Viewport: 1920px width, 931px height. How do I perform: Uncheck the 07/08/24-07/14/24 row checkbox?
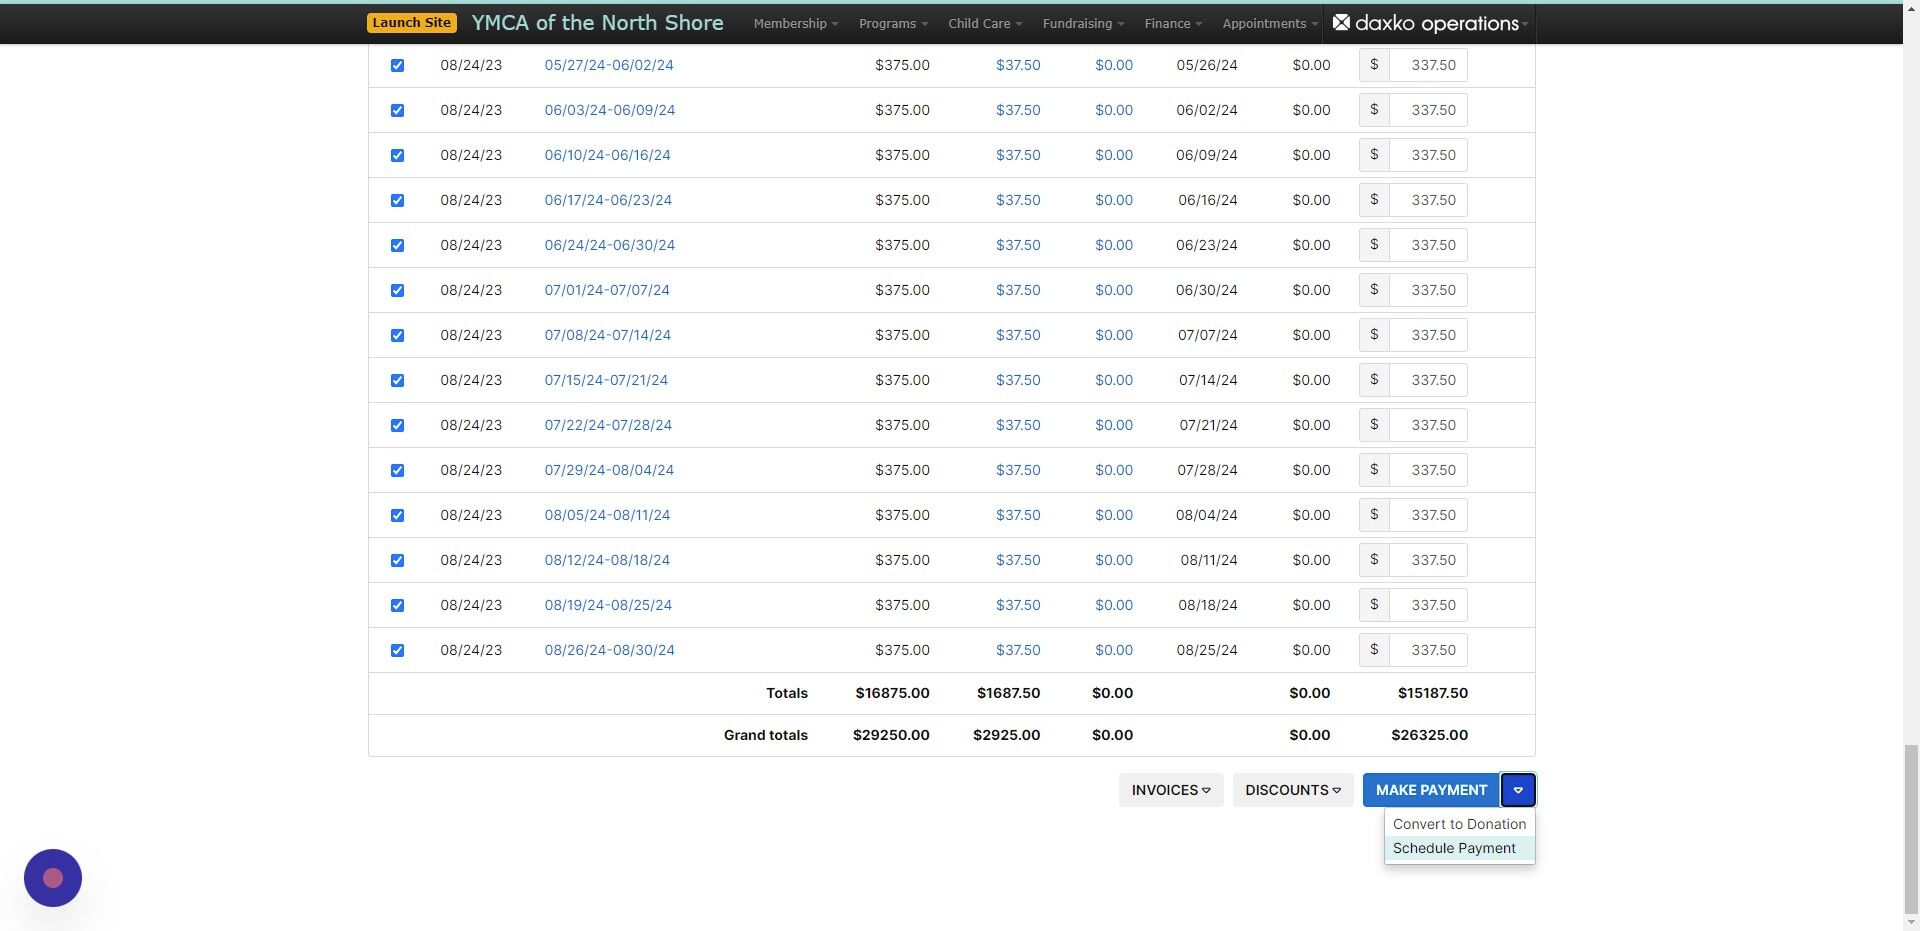pyautogui.click(x=397, y=335)
